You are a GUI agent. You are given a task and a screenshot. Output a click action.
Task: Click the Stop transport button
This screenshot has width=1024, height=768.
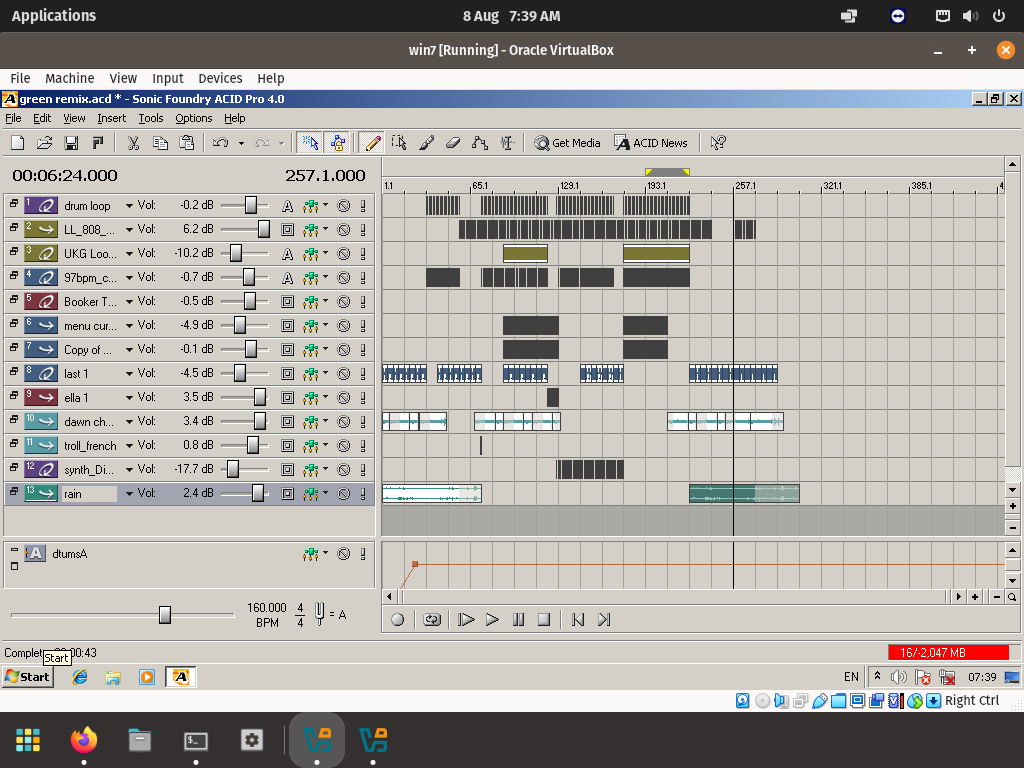[x=544, y=620]
